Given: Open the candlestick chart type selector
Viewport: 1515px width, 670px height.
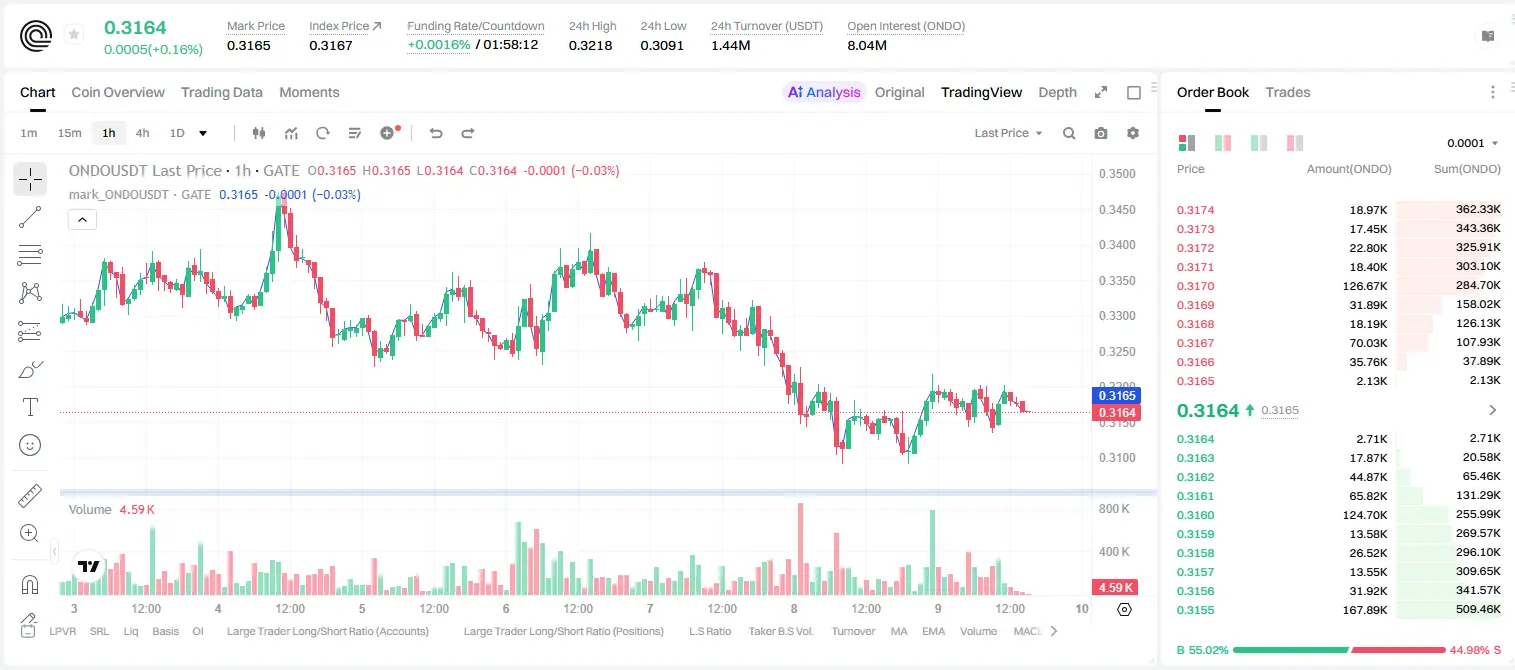Looking at the screenshot, I should pos(260,133).
